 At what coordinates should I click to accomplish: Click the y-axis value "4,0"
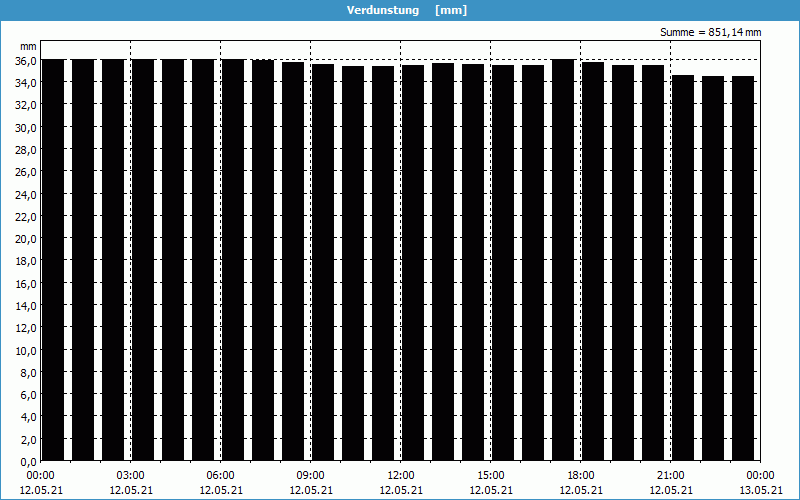tap(28, 417)
